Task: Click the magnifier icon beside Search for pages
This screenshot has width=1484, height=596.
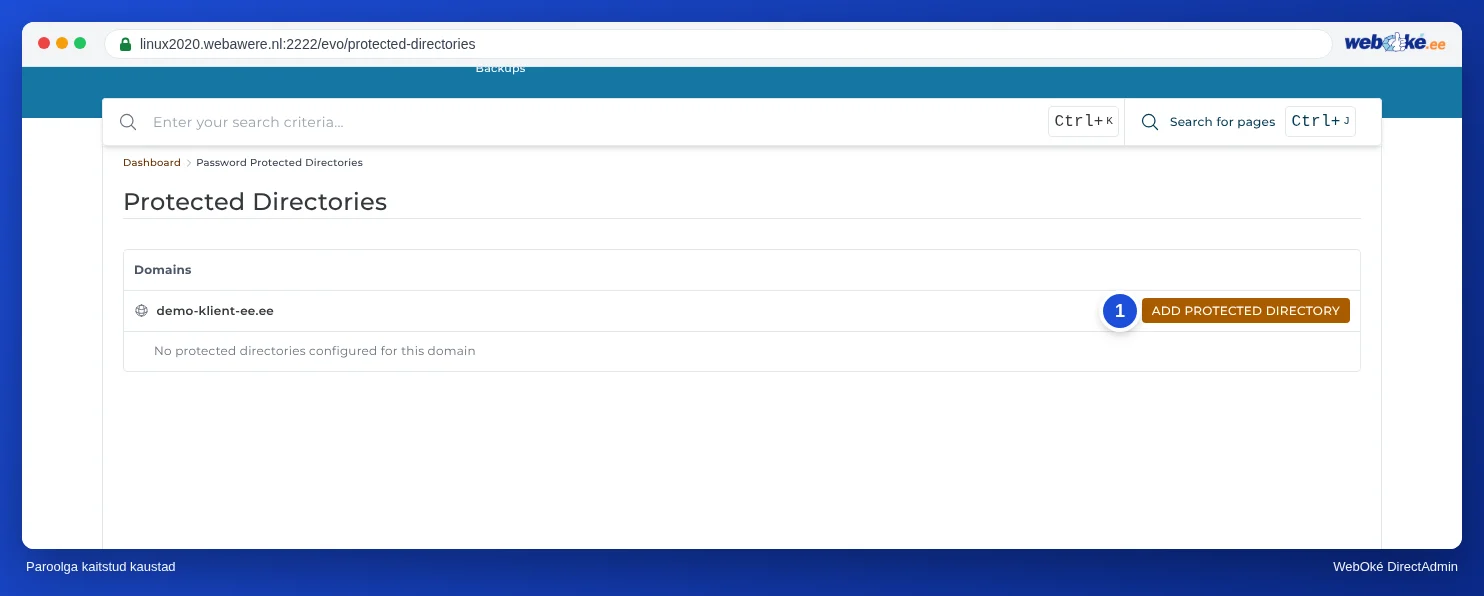Action: point(1150,122)
